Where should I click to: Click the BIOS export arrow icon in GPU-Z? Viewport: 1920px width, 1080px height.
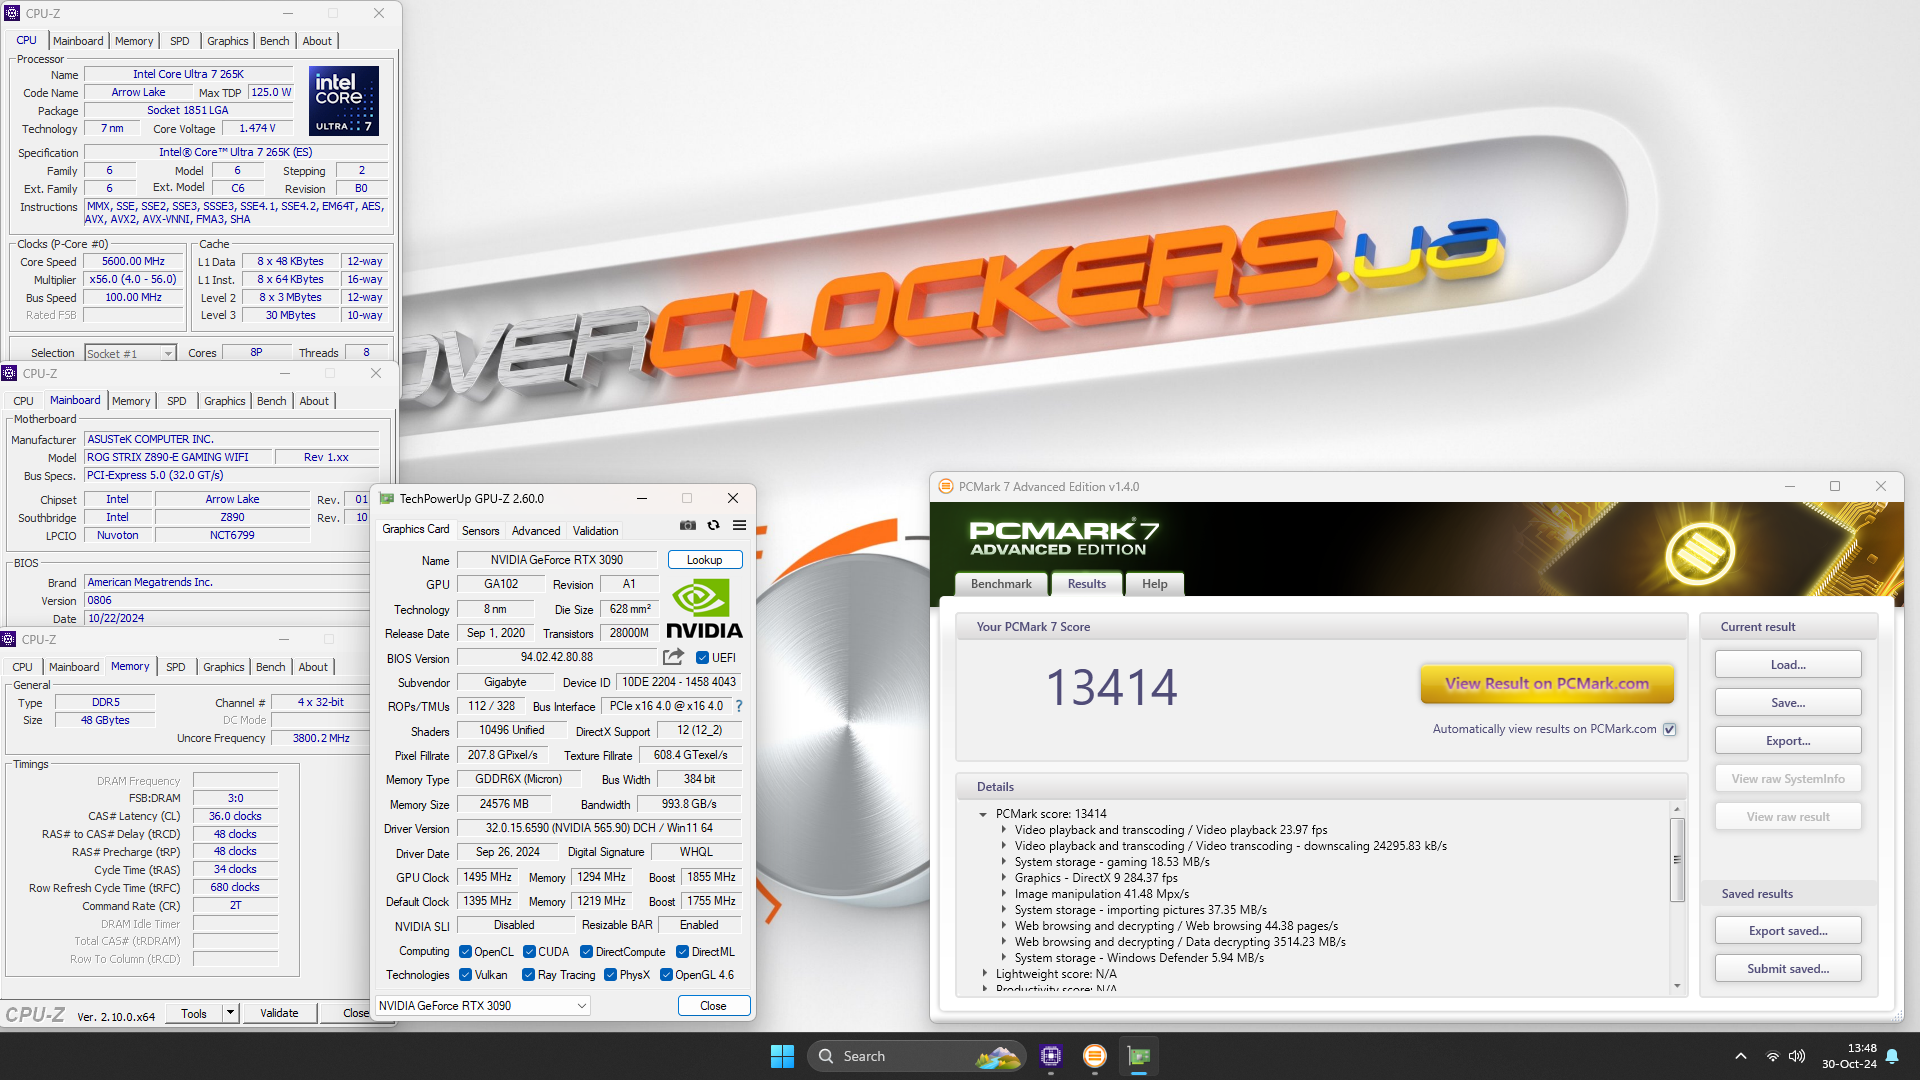(x=674, y=657)
